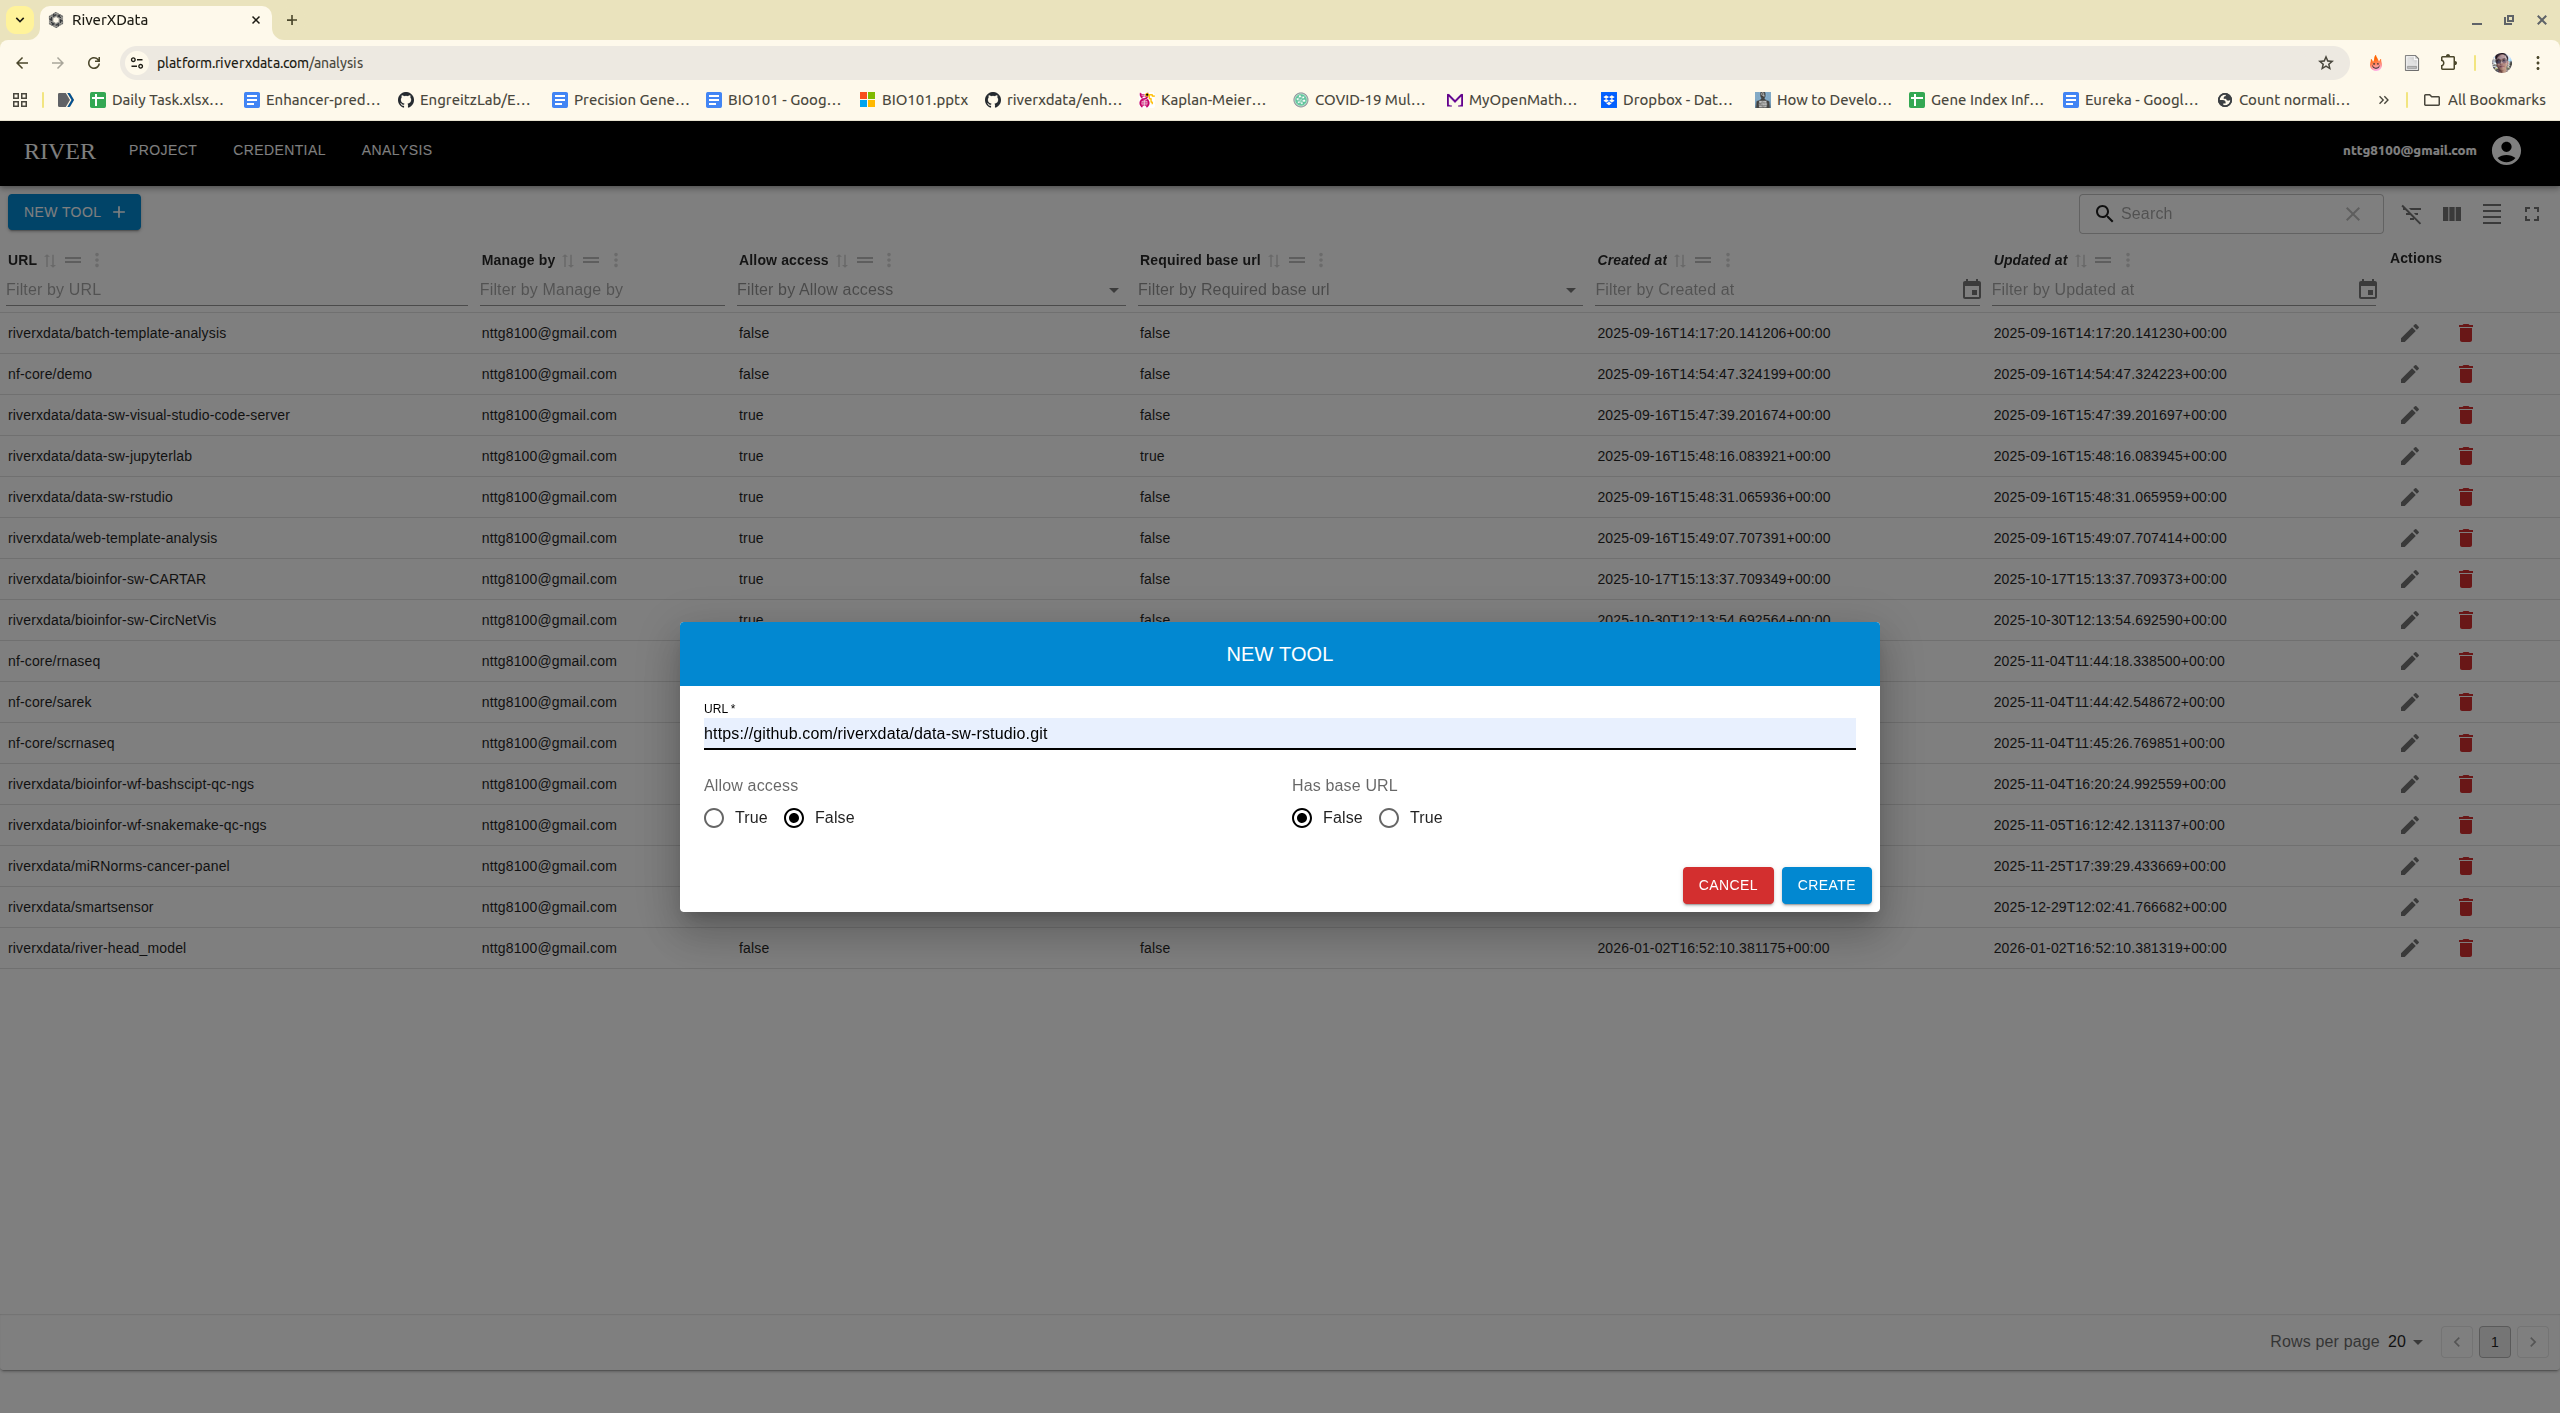The width and height of the screenshot is (2560, 1413).
Task: Click inside the URL input field
Action: (x=1278, y=733)
